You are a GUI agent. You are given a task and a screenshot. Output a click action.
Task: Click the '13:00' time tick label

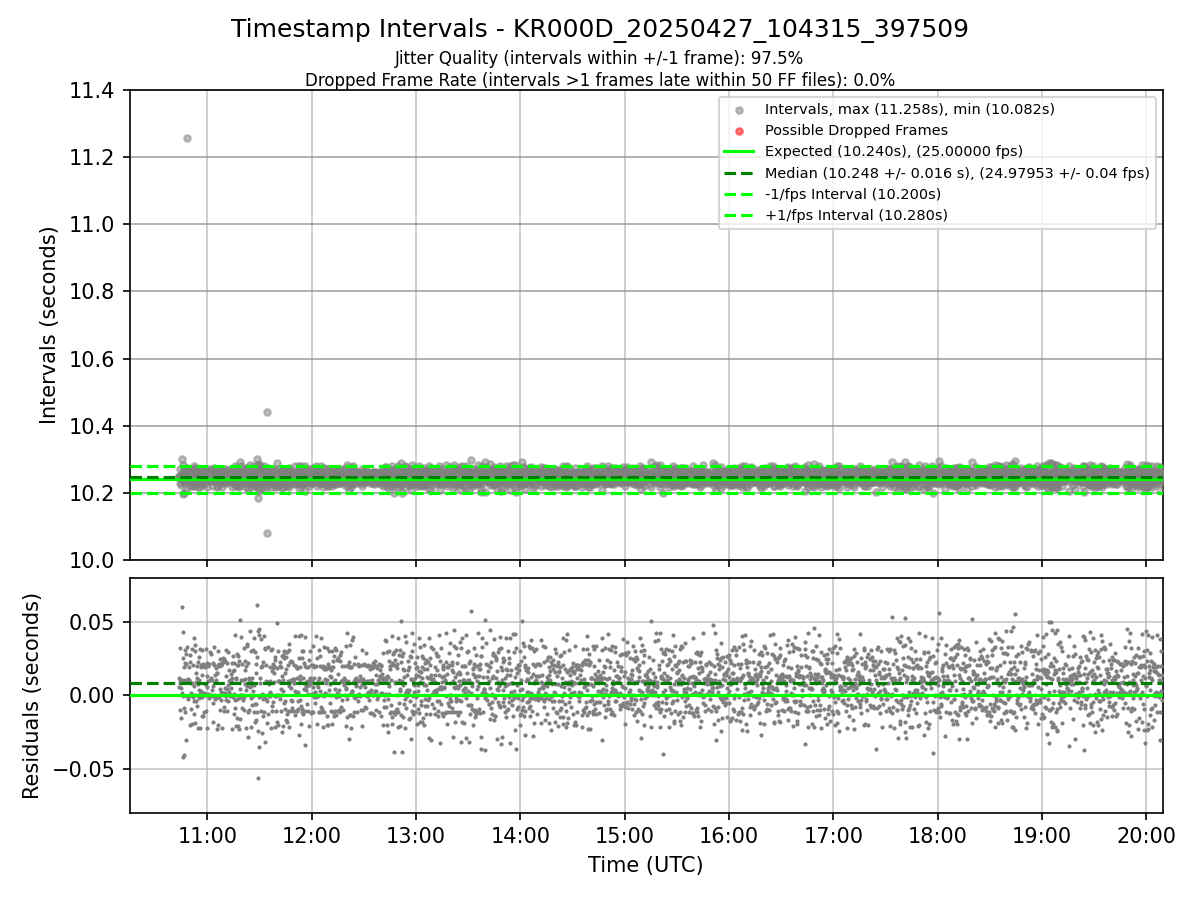416,835
